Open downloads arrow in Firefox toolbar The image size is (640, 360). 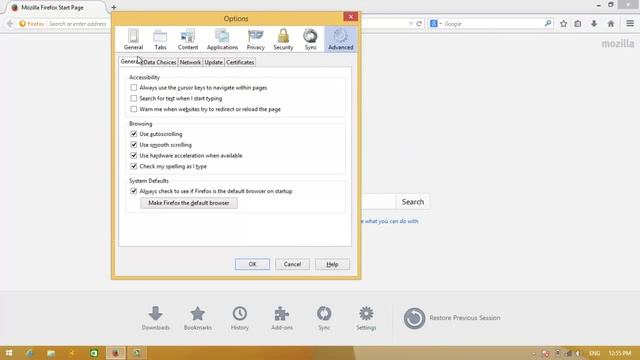pos(594,24)
